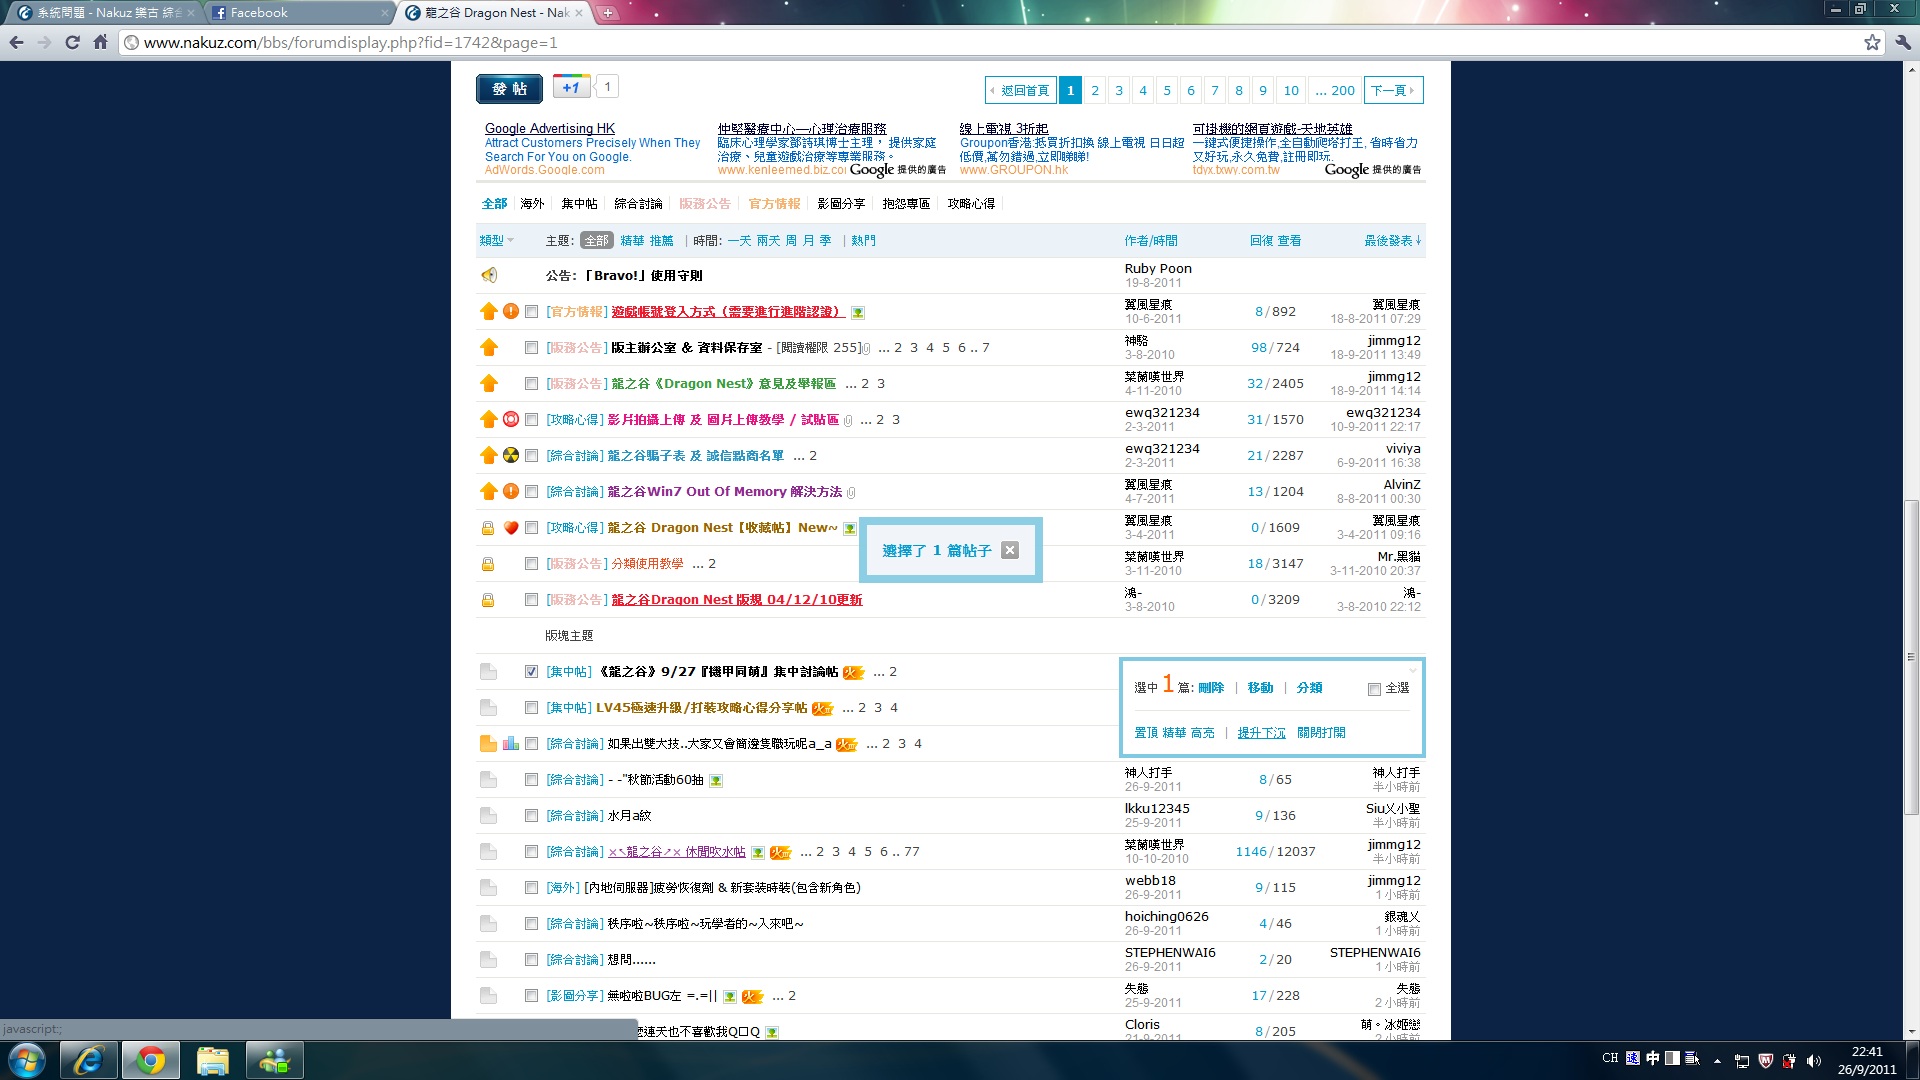Select the 影圖分享 category tab
Screen dimensions: 1920x1080
pos(841,203)
